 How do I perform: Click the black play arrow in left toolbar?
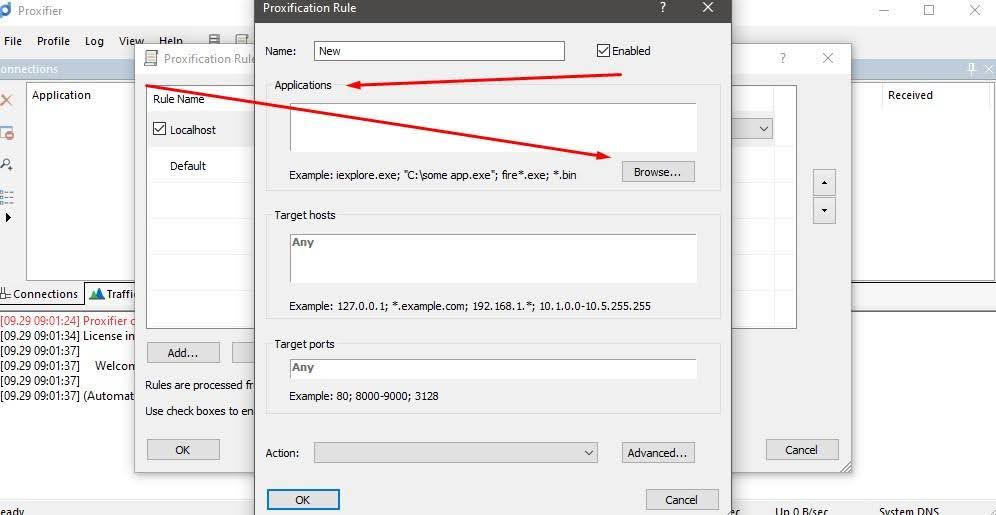[x=8, y=218]
